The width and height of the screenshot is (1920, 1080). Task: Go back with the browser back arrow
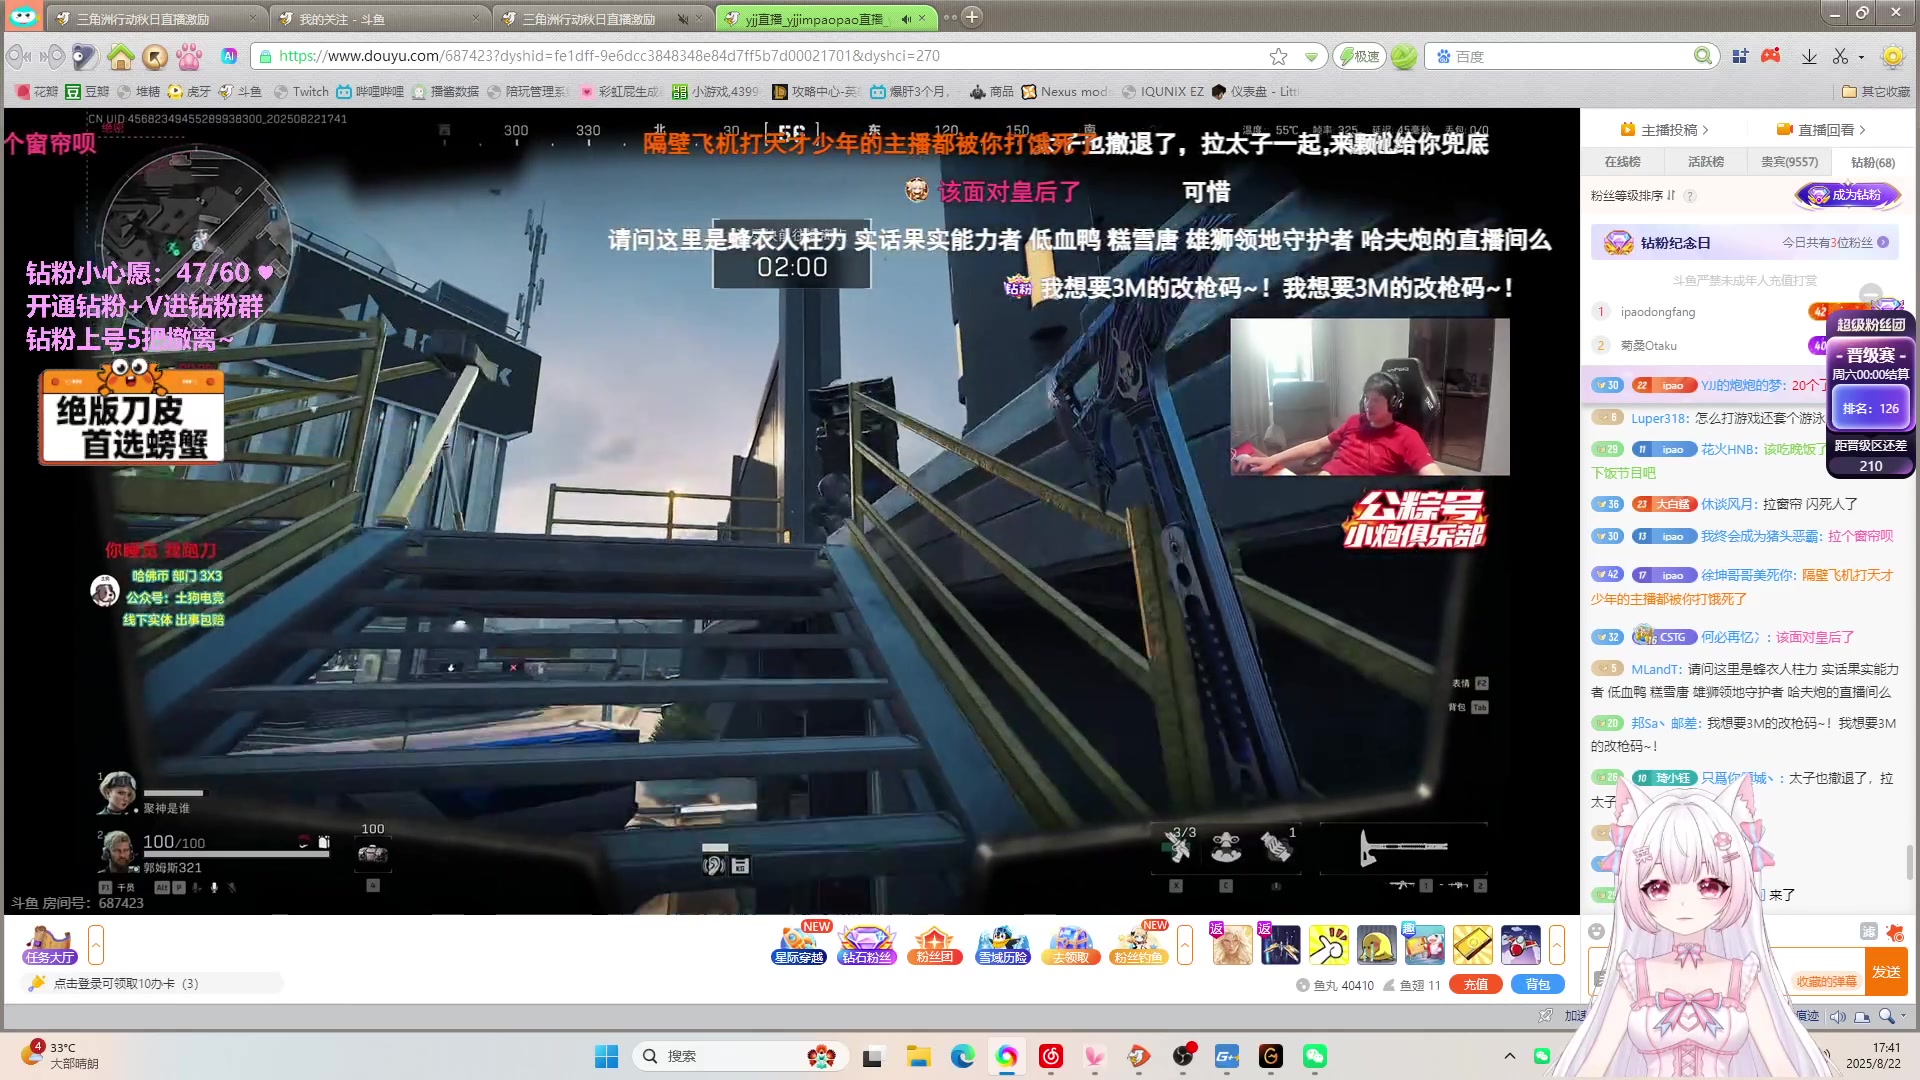[x=18, y=56]
